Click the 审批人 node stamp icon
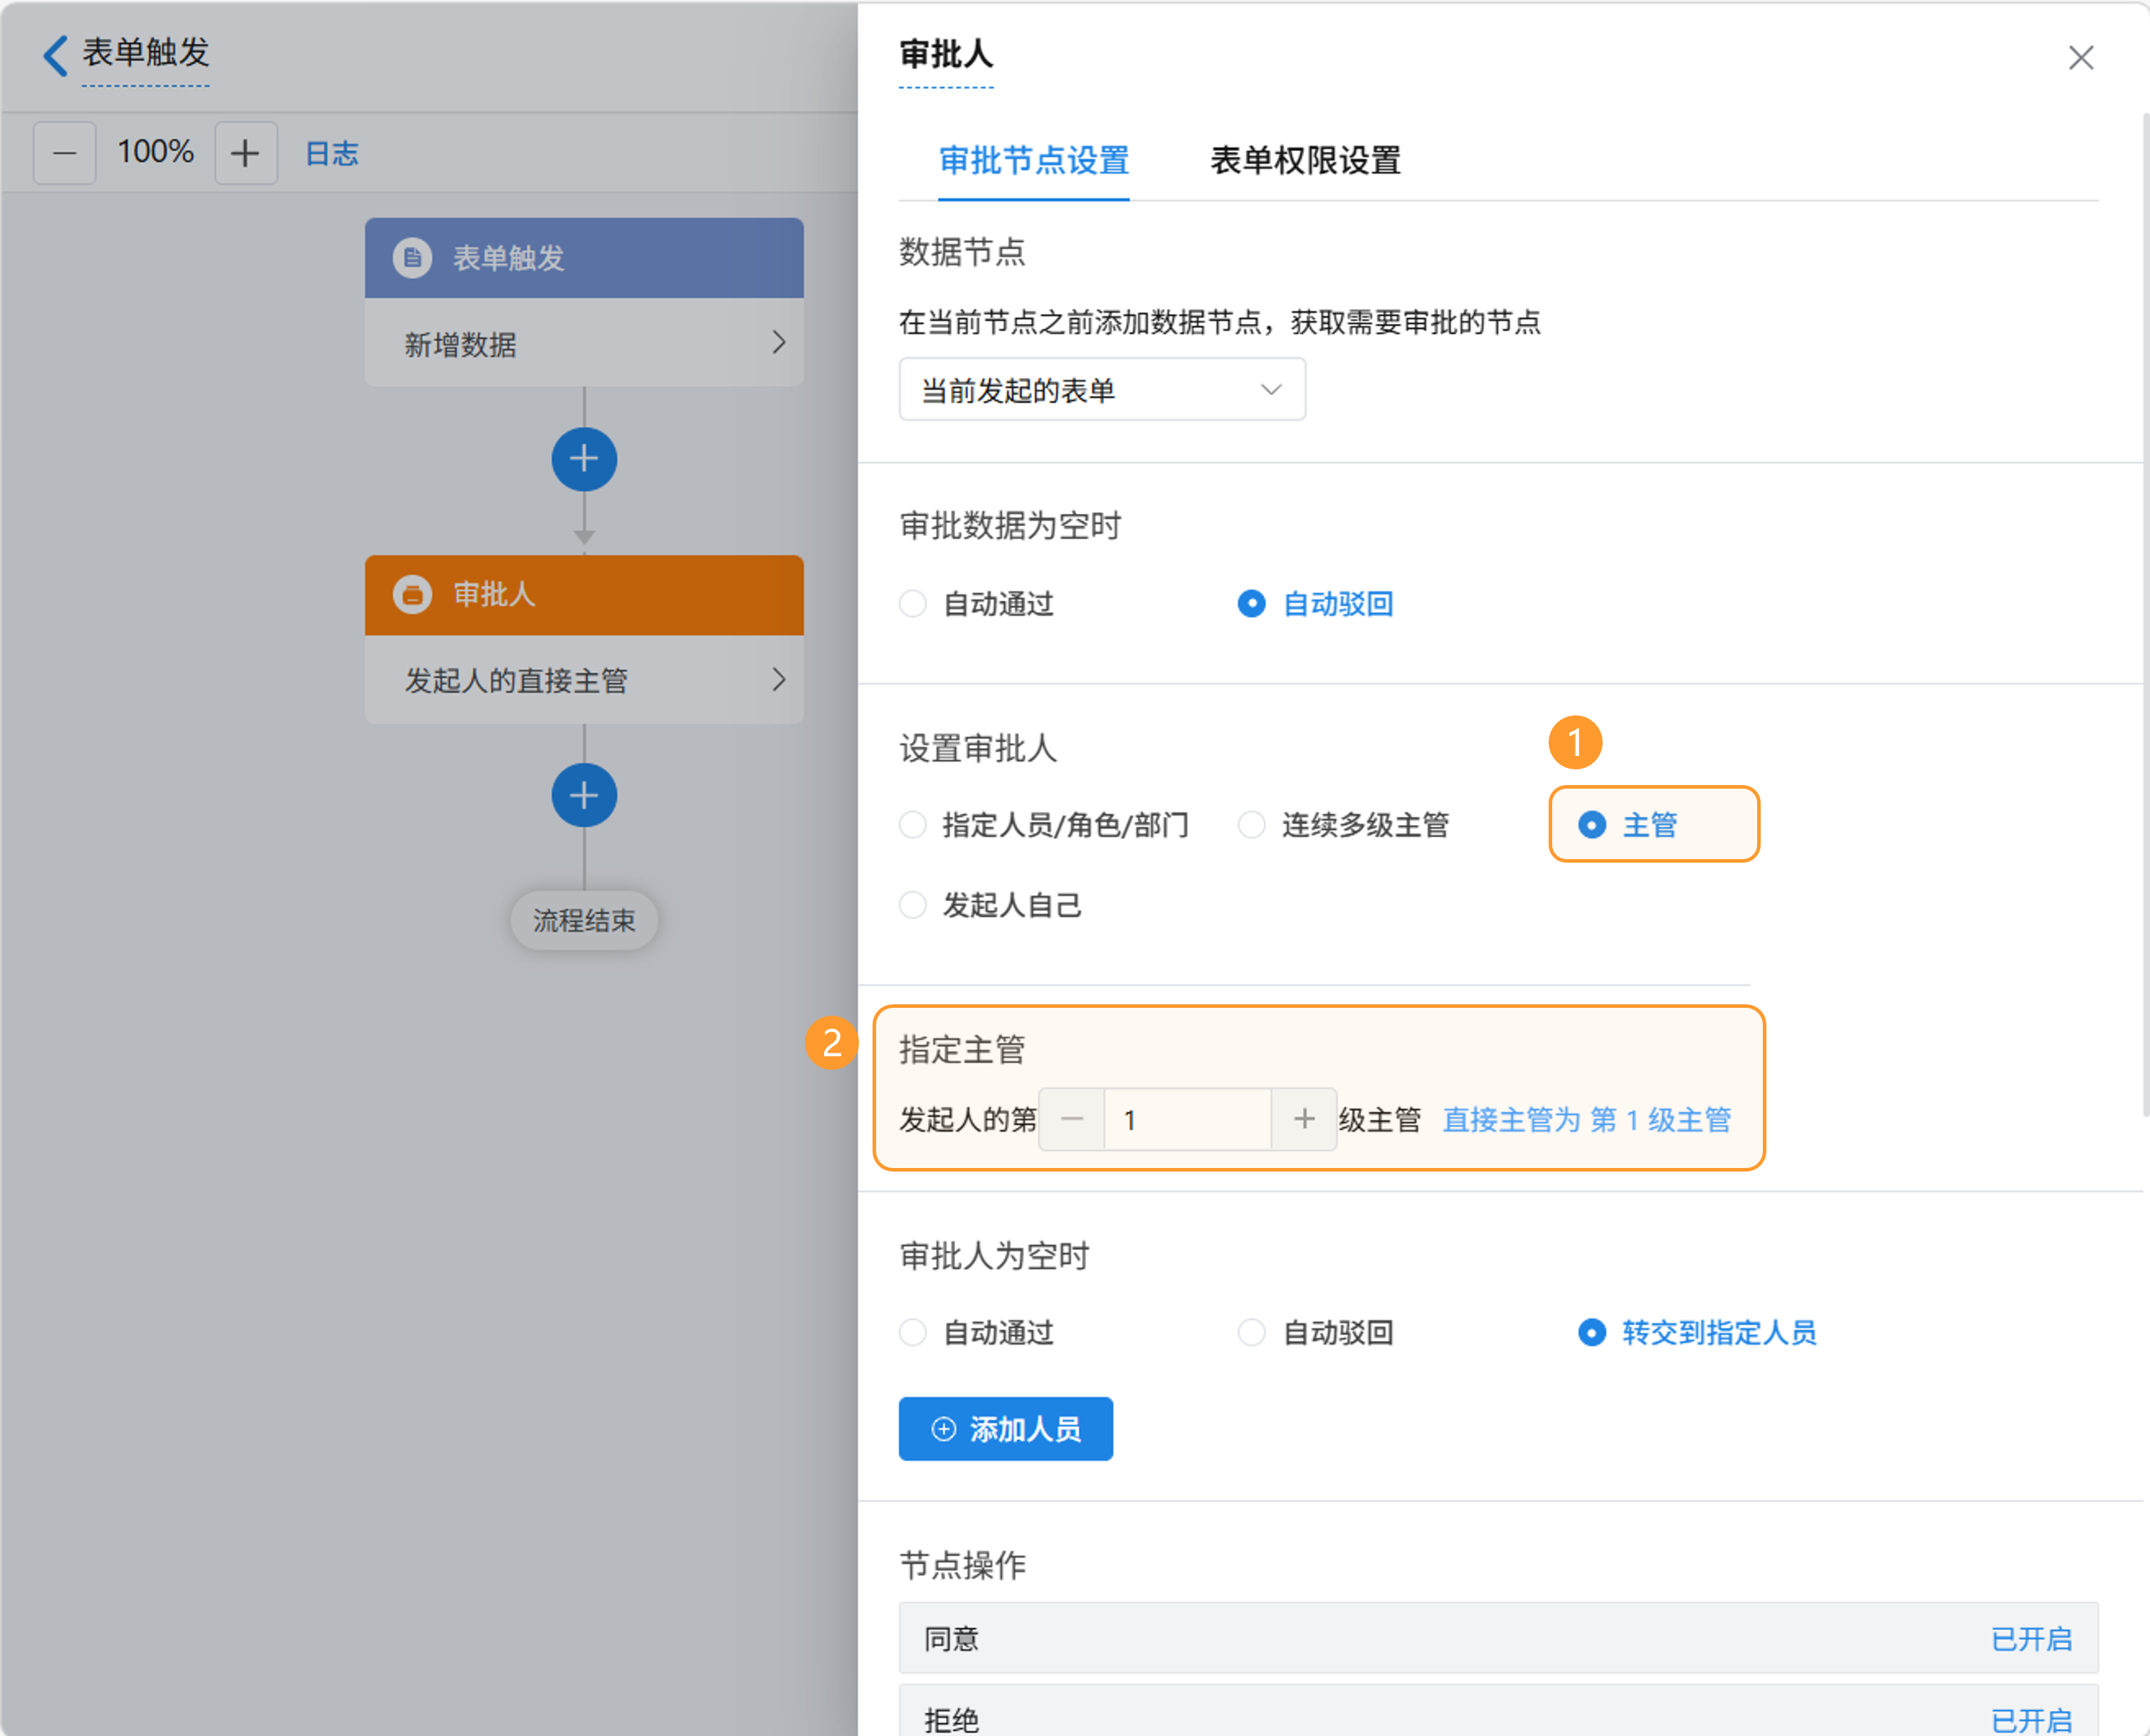The image size is (2150, 1736). point(412,594)
